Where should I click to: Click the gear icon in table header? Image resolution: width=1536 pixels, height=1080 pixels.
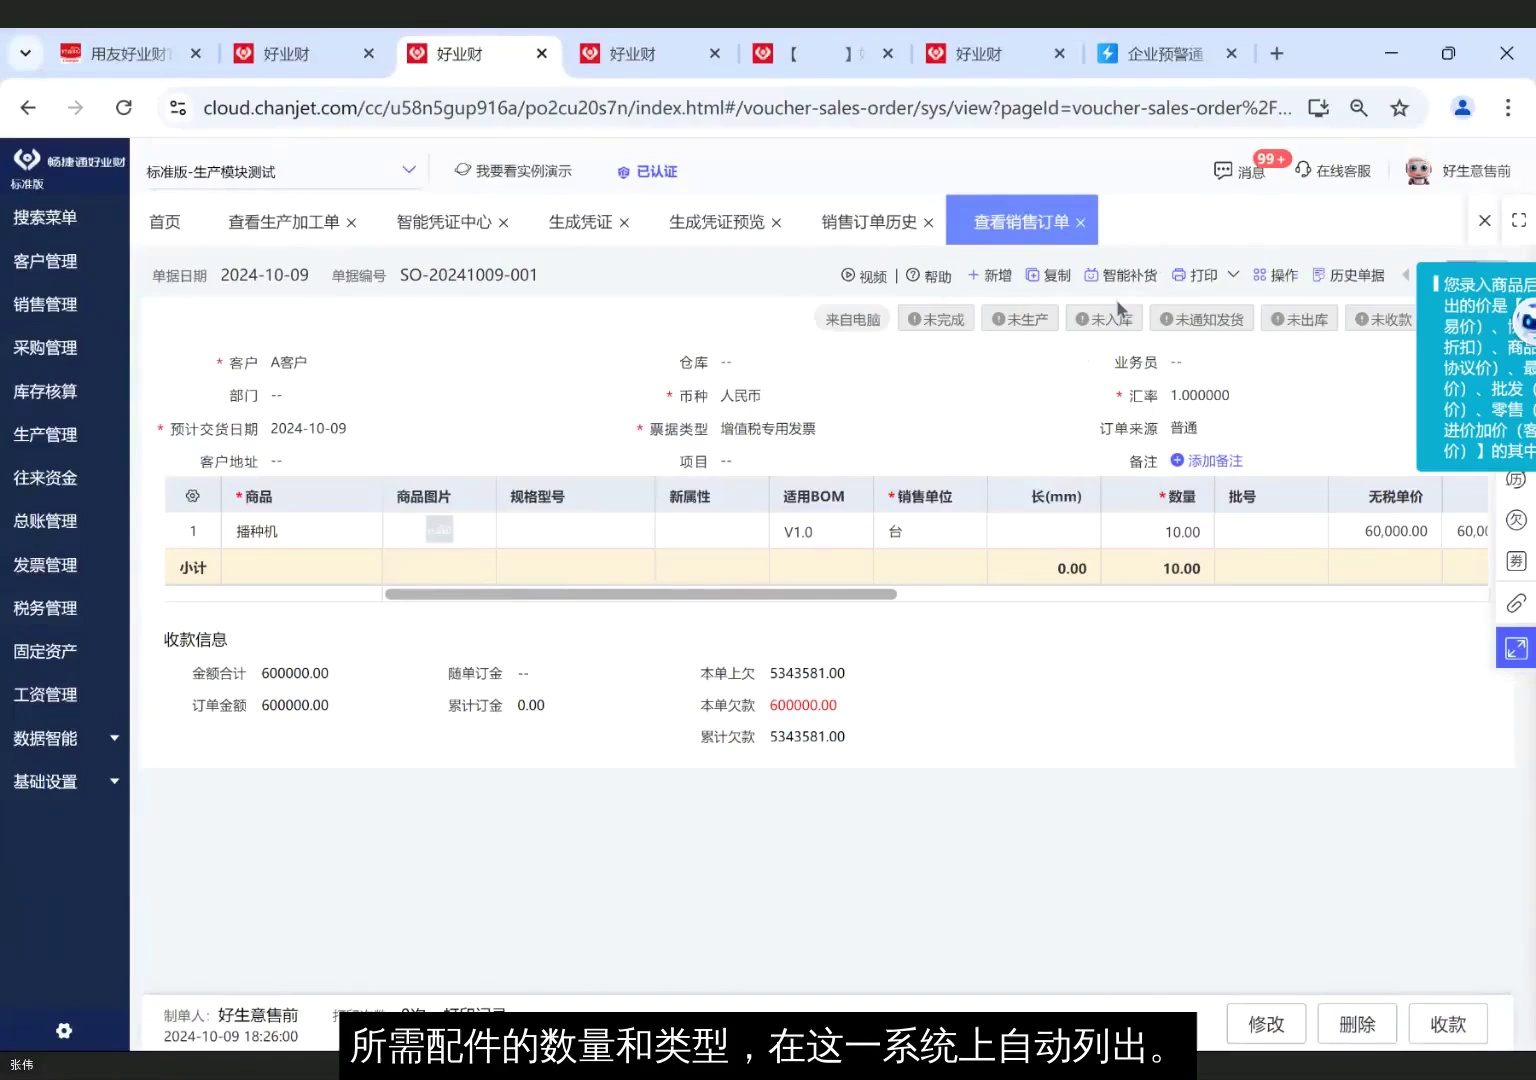point(192,494)
